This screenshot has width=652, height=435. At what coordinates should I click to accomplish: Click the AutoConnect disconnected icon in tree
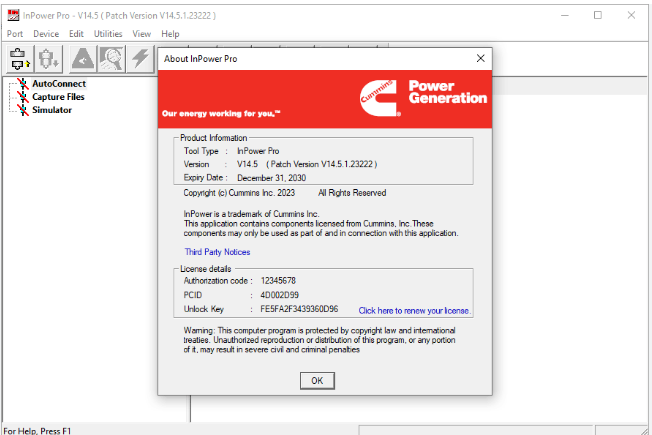tap(21, 84)
